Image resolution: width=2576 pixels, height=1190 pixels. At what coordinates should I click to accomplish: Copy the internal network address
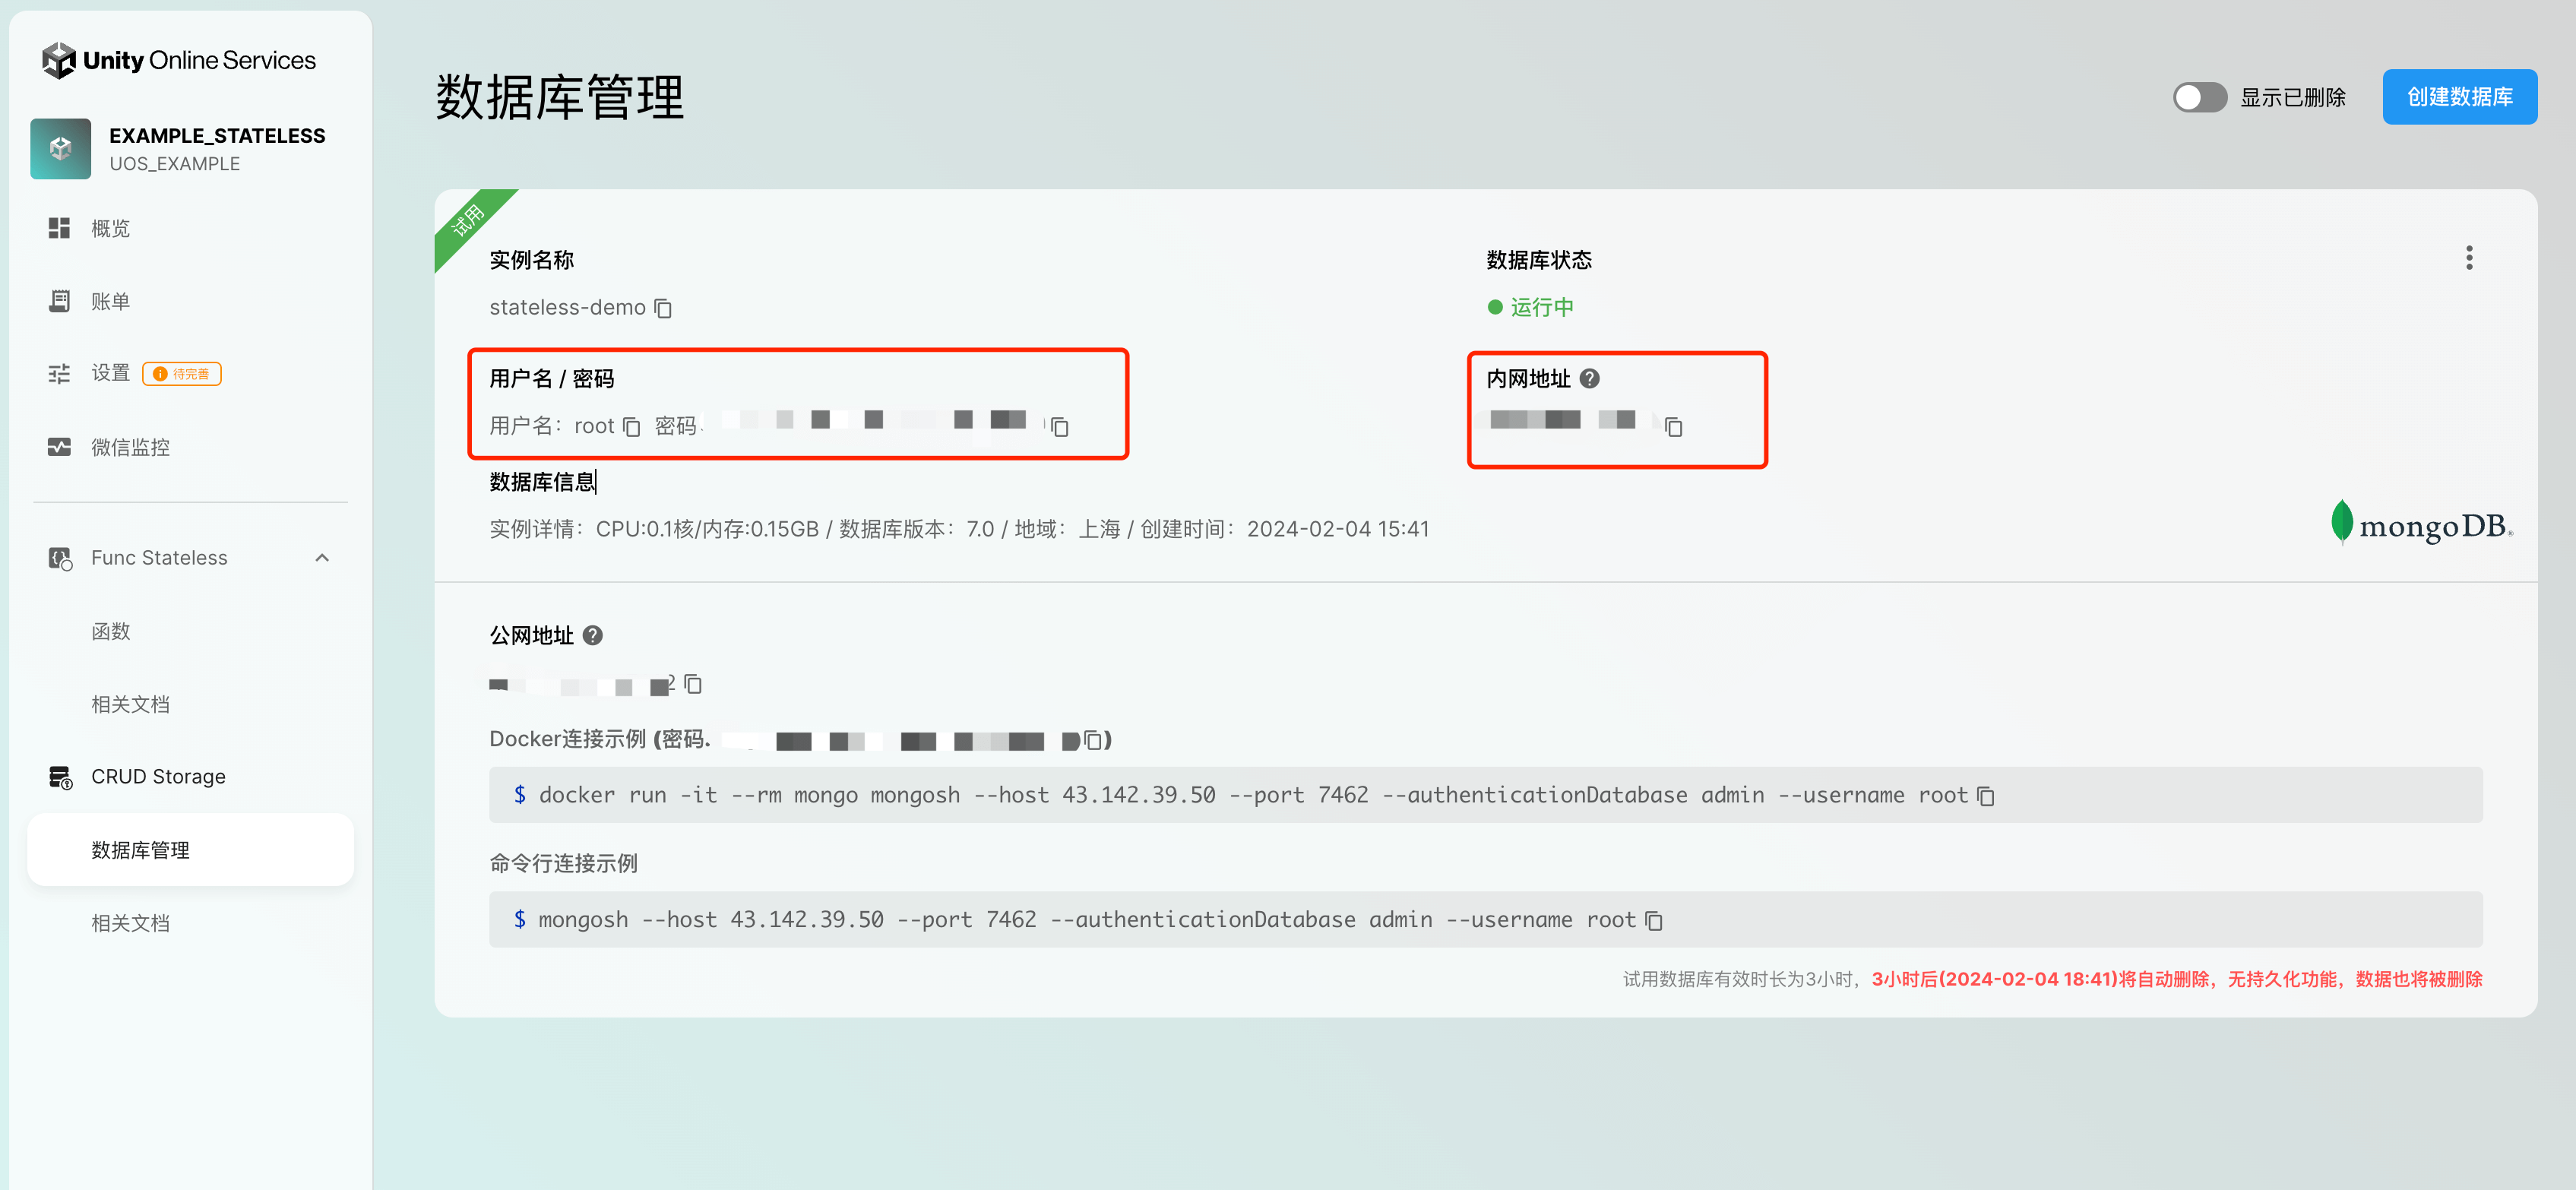(1673, 427)
